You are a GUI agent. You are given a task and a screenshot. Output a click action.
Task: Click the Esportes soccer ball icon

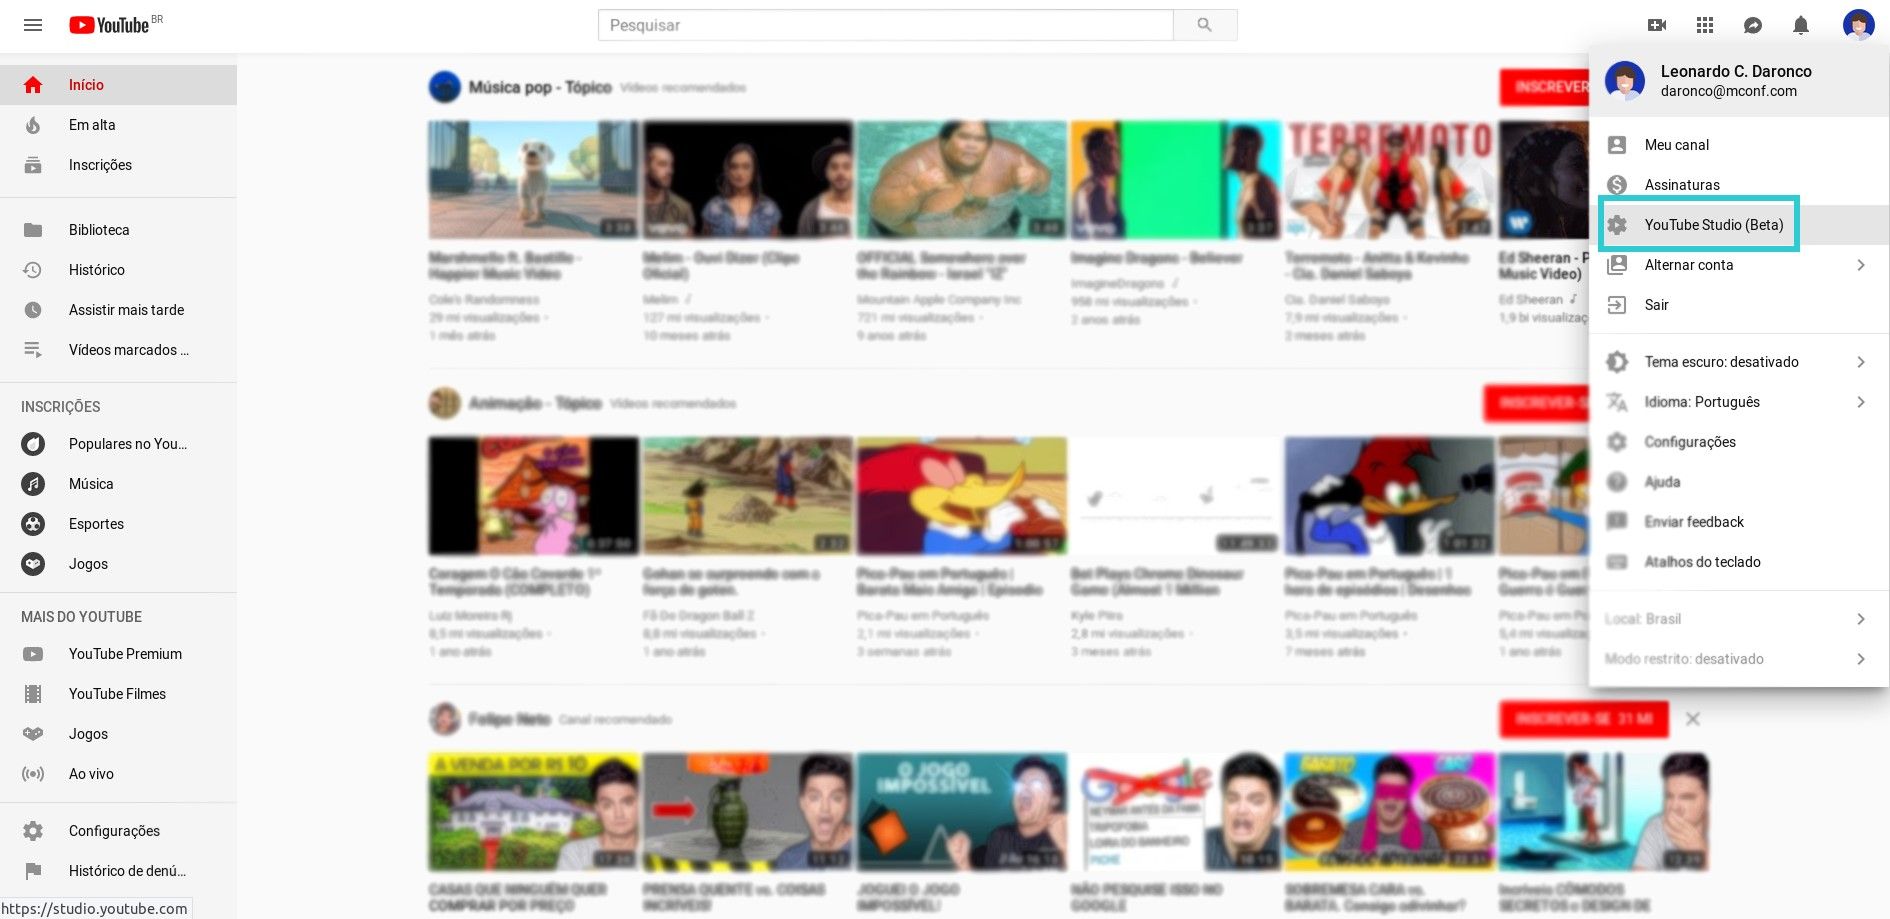point(33,524)
